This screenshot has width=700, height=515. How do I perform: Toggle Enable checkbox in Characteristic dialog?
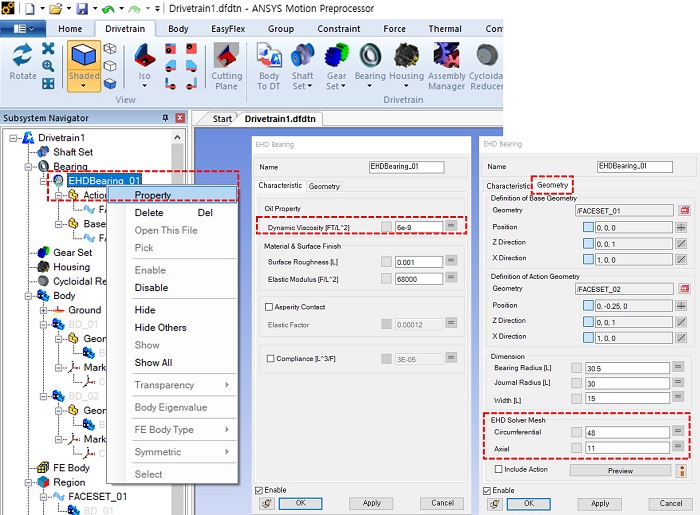tap(258, 490)
